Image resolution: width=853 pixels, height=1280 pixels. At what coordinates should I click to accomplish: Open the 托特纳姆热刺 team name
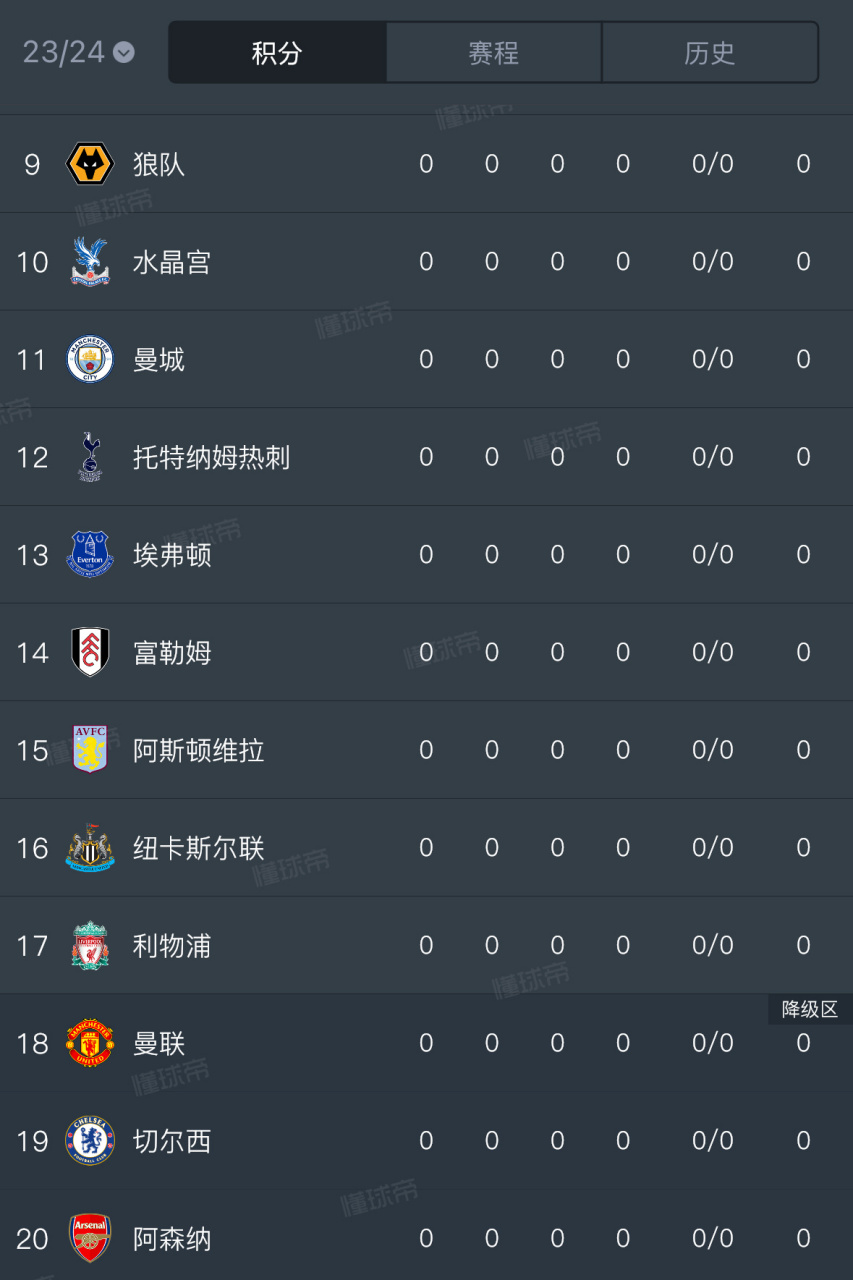coord(211,457)
